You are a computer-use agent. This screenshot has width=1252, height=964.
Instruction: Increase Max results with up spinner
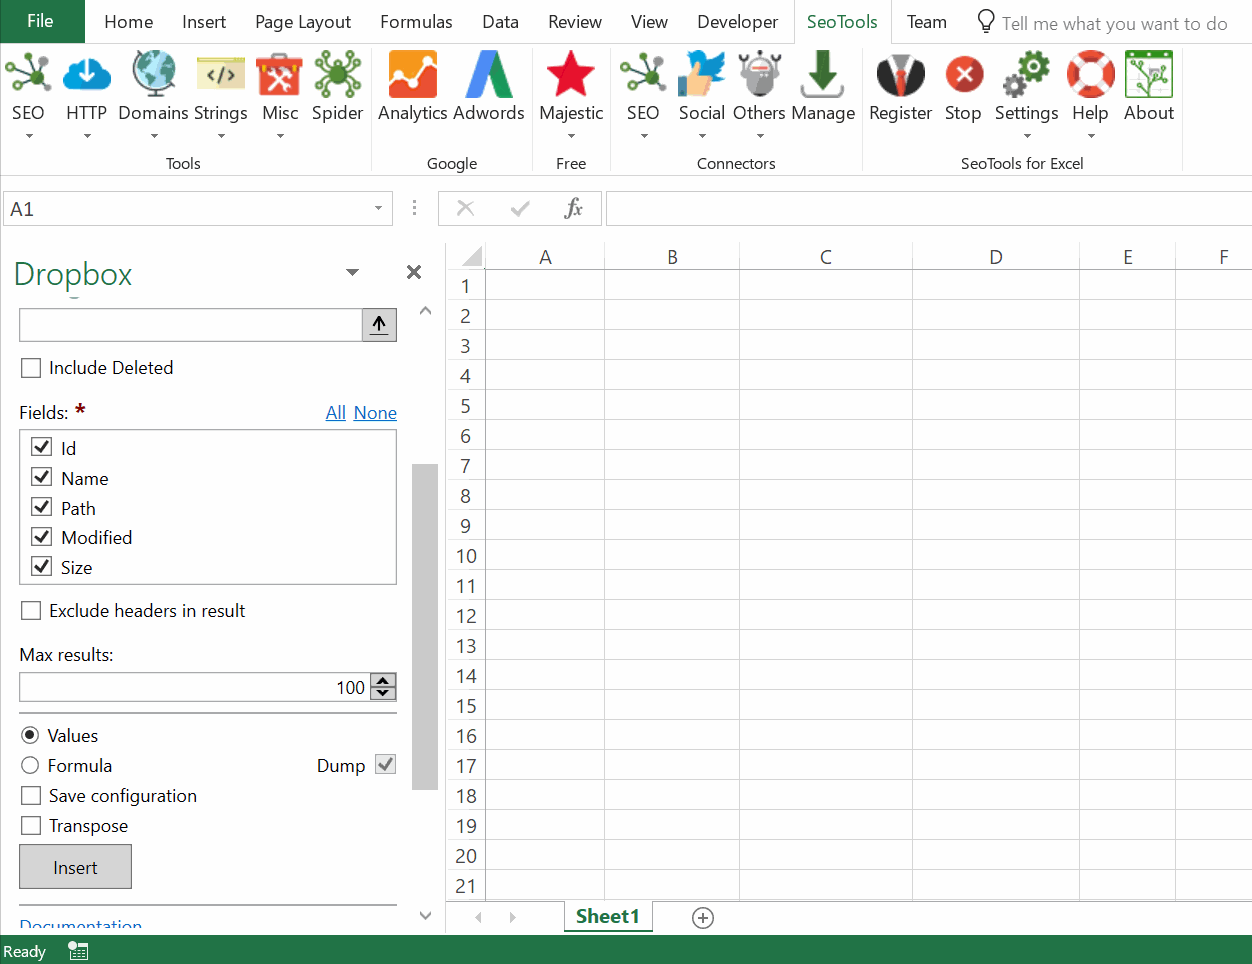pyautogui.click(x=383, y=681)
